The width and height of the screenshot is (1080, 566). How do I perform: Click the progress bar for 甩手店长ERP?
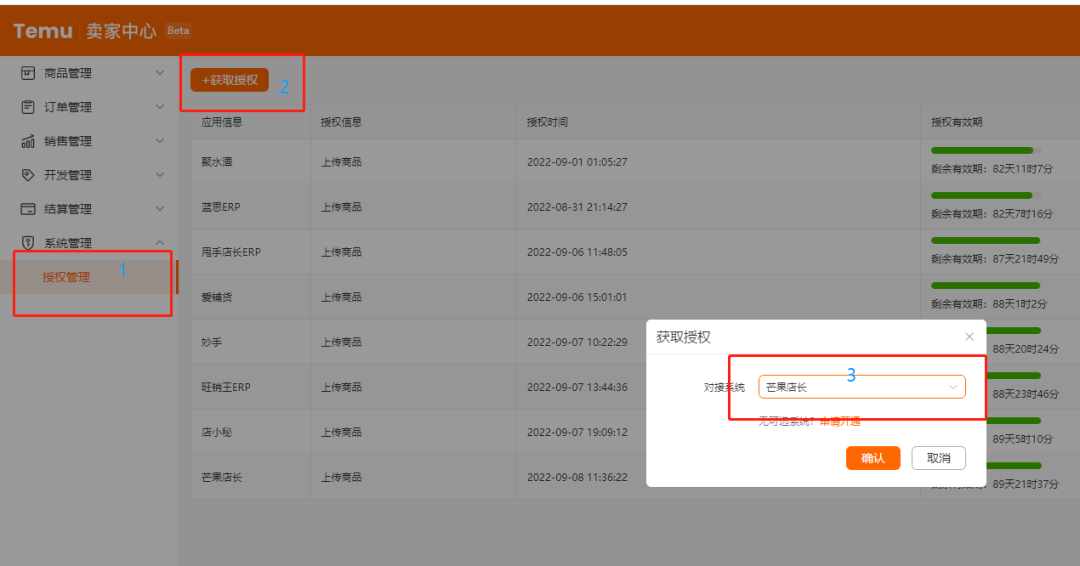(x=986, y=240)
